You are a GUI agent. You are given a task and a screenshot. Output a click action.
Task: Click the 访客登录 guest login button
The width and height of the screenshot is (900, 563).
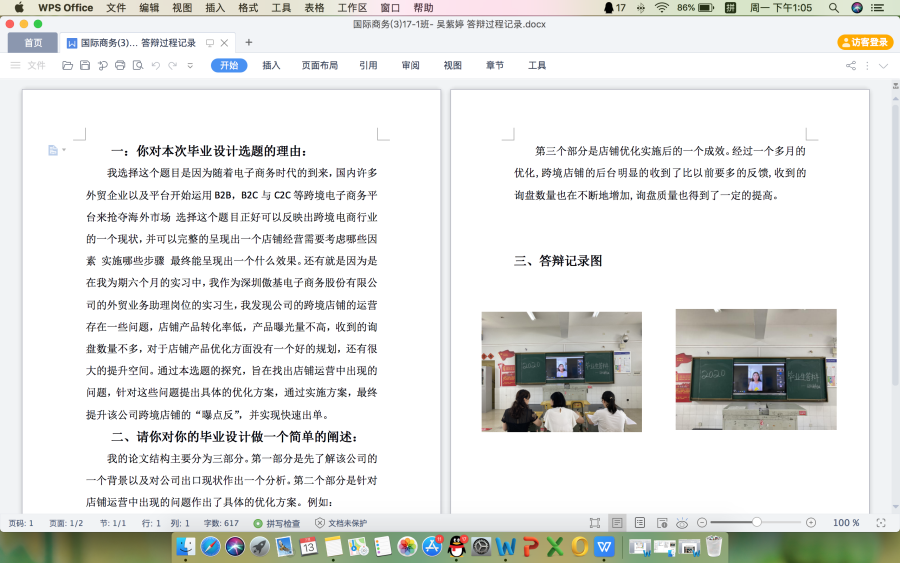(x=865, y=42)
